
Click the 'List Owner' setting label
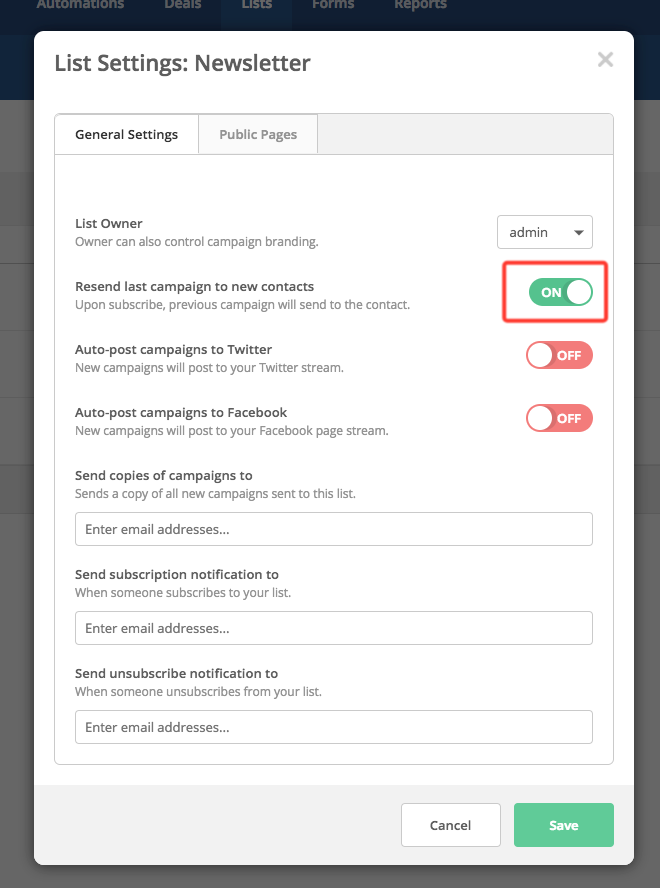(109, 223)
